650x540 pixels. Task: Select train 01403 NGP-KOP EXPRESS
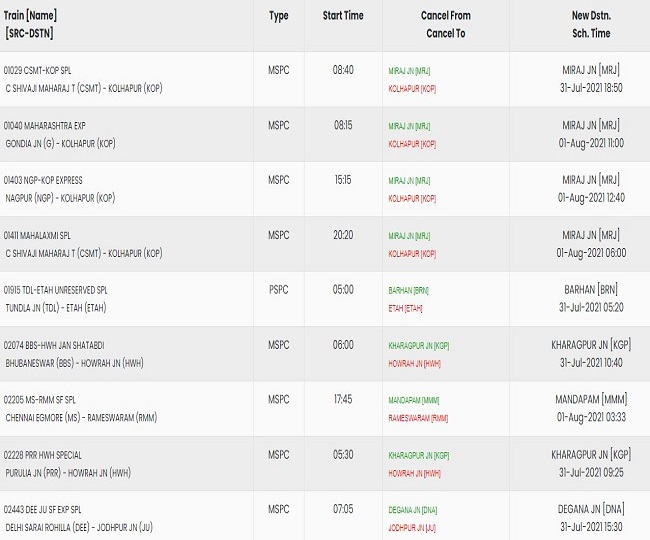point(43,180)
